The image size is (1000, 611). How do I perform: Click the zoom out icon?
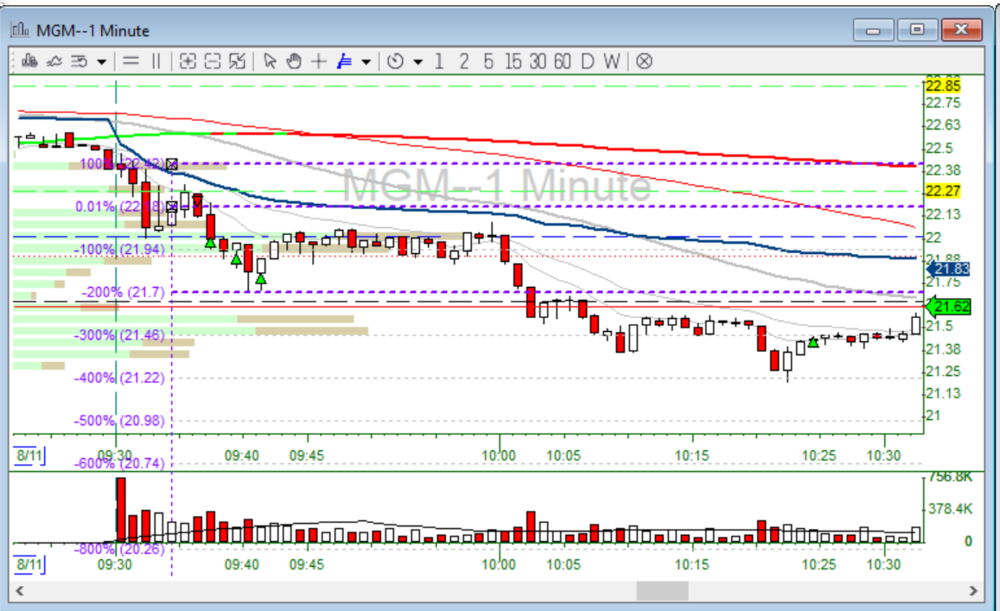[x=212, y=61]
